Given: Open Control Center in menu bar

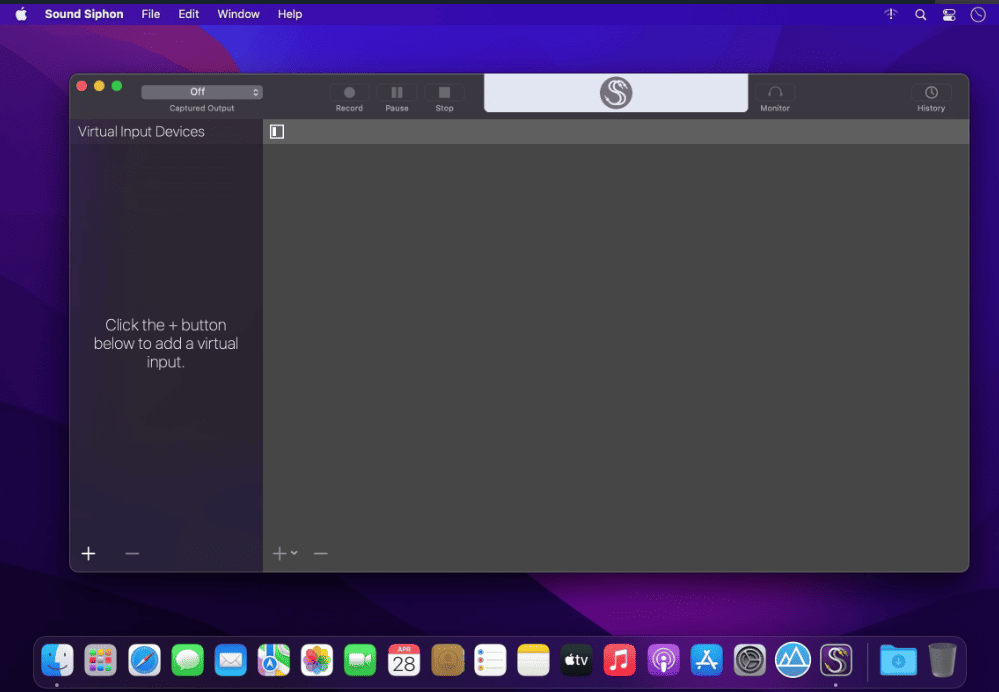Looking at the screenshot, I should [949, 15].
